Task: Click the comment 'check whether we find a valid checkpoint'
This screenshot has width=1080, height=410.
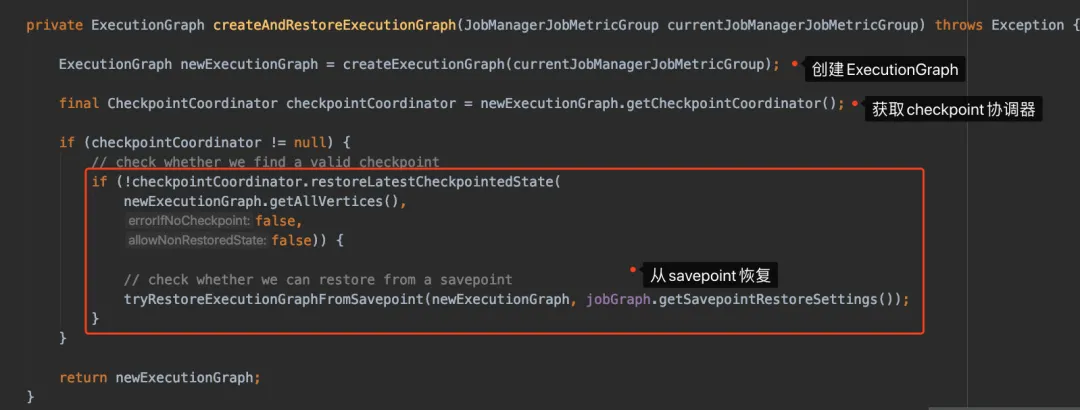Action: point(265,163)
